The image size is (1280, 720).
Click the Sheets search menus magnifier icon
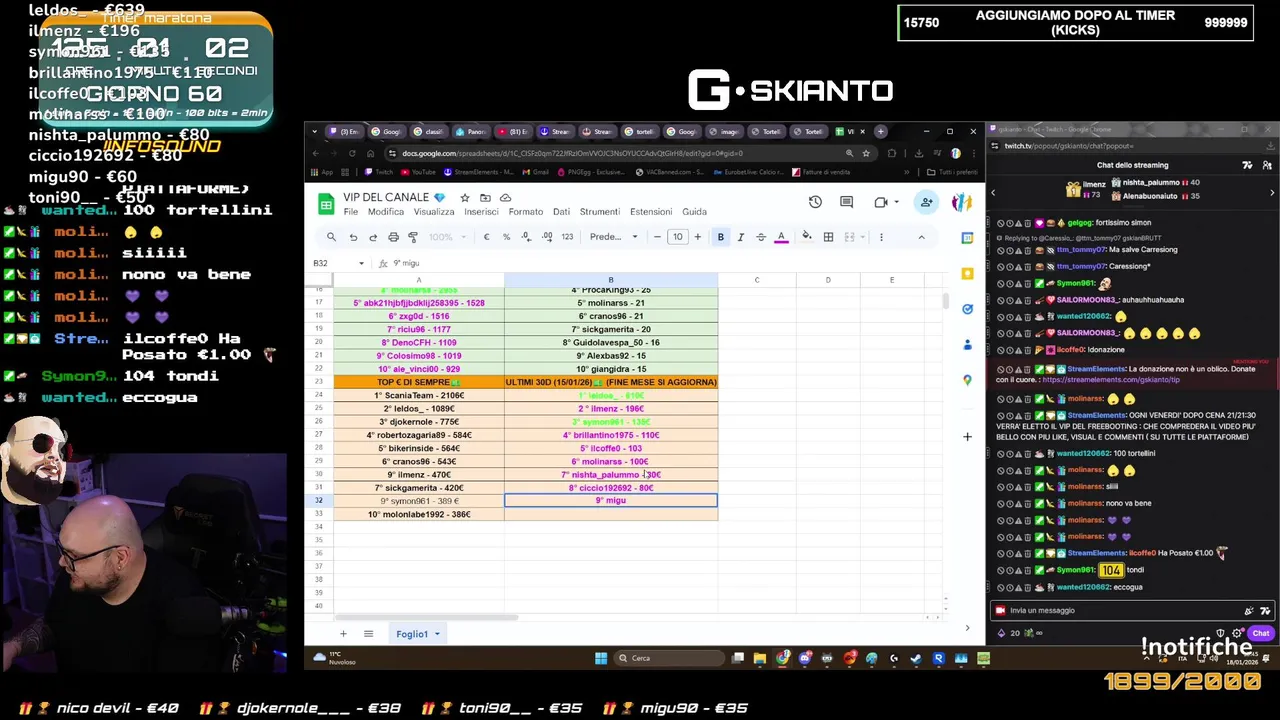(x=331, y=237)
